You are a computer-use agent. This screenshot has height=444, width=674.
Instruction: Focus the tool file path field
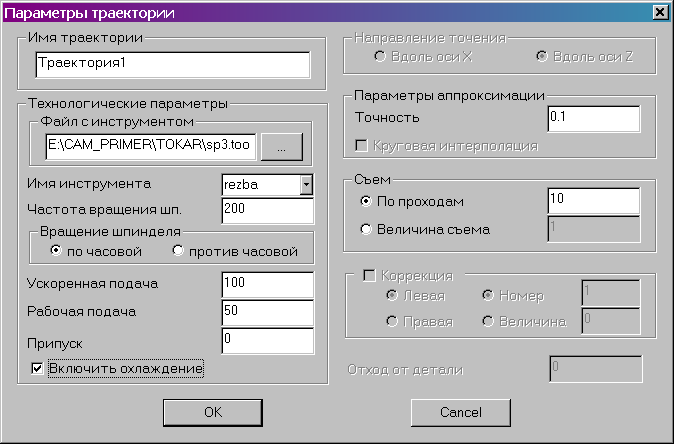150,147
